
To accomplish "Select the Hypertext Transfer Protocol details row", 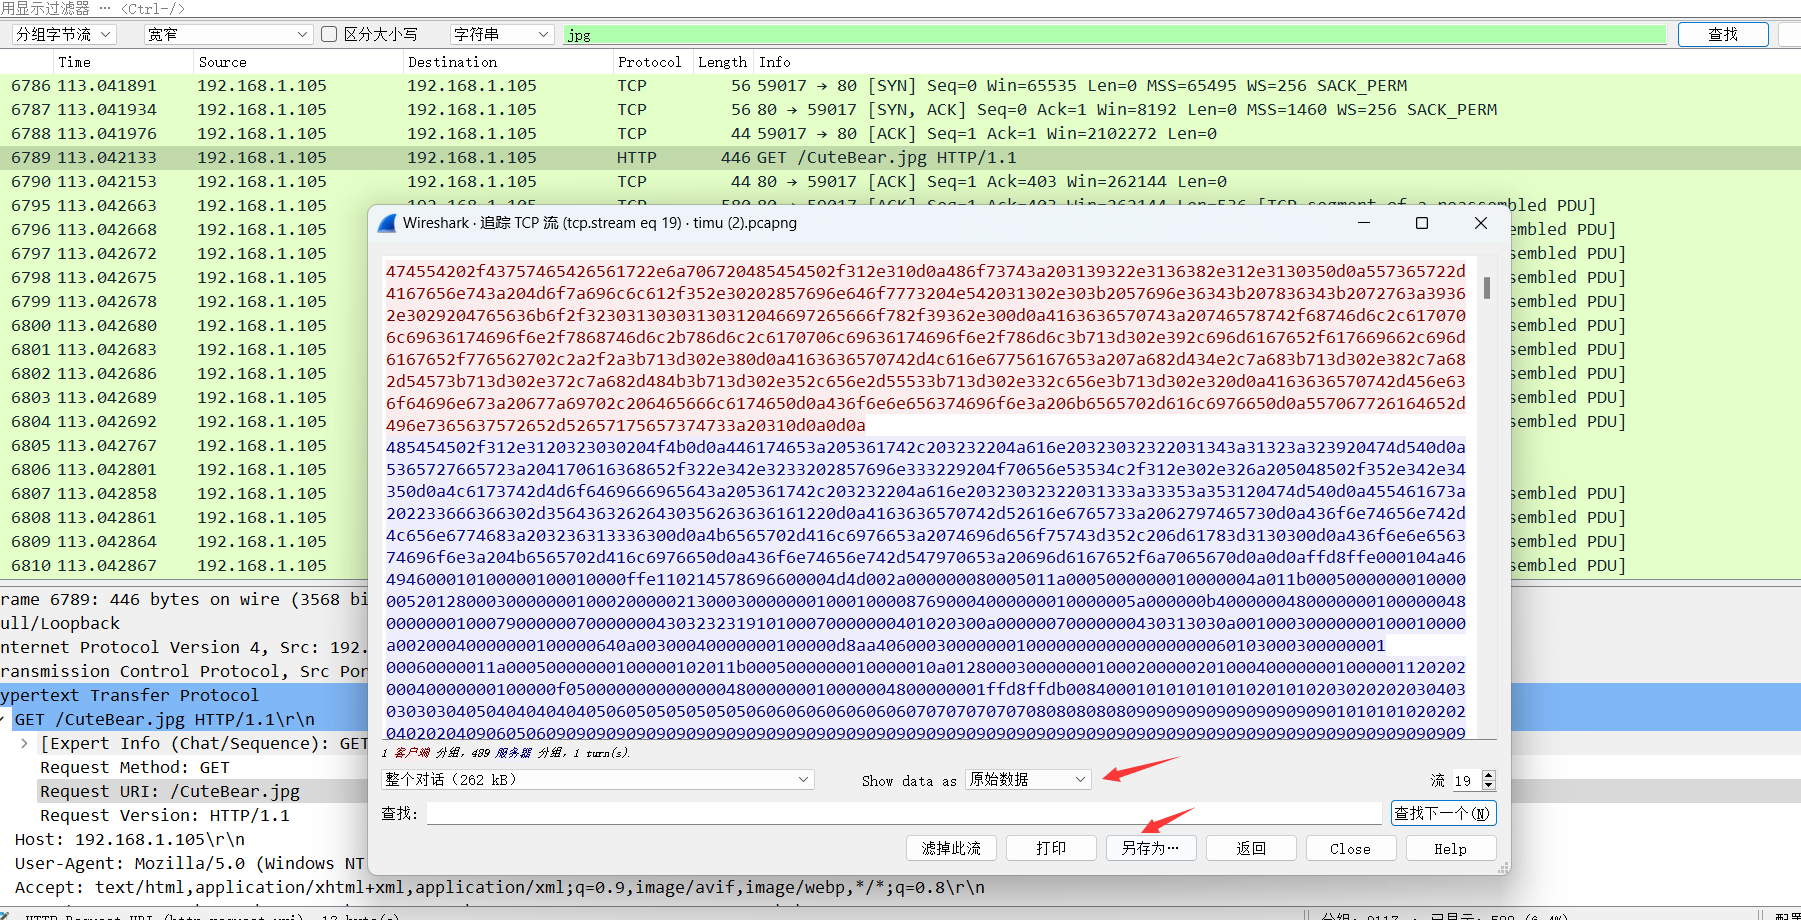I will tap(184, 696).
